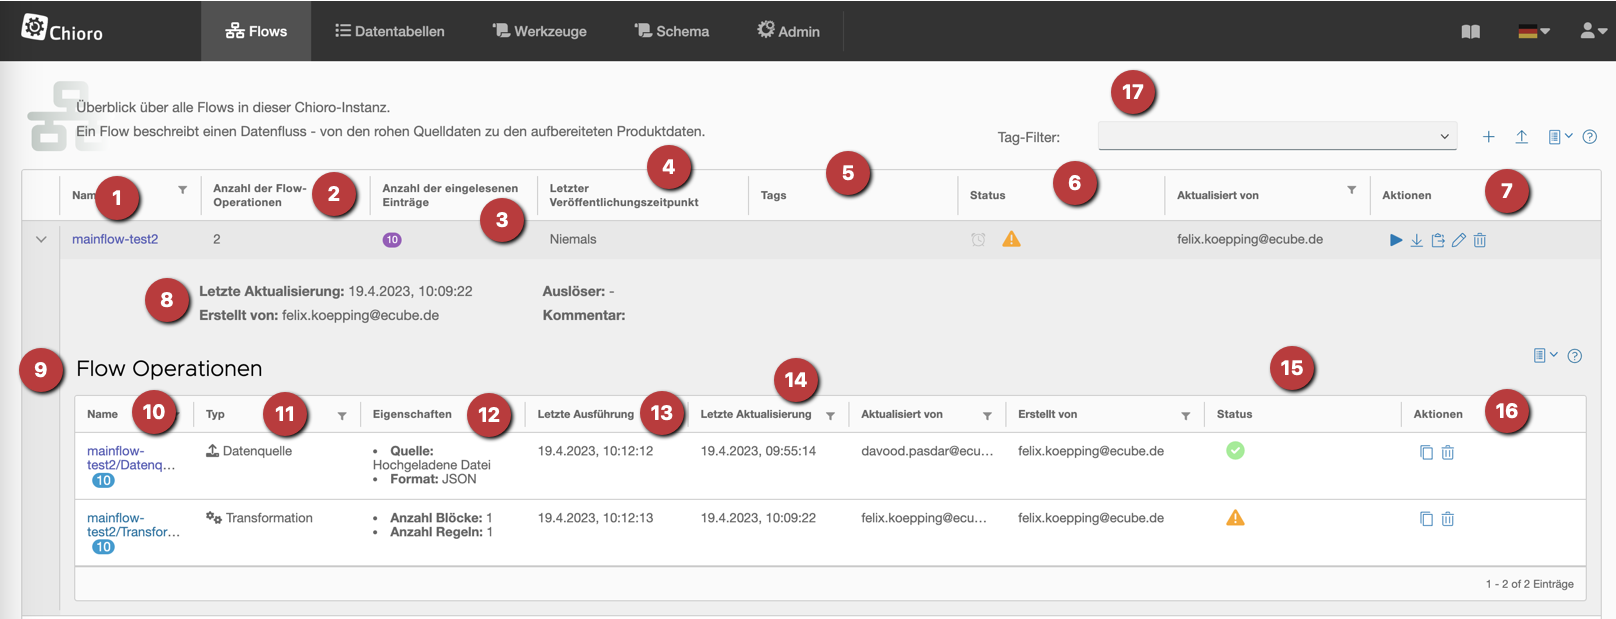Viewport: 1616px width, 619px height.
Task: Delete the Transformation operation row
Action: click(x=1447, y=519)
